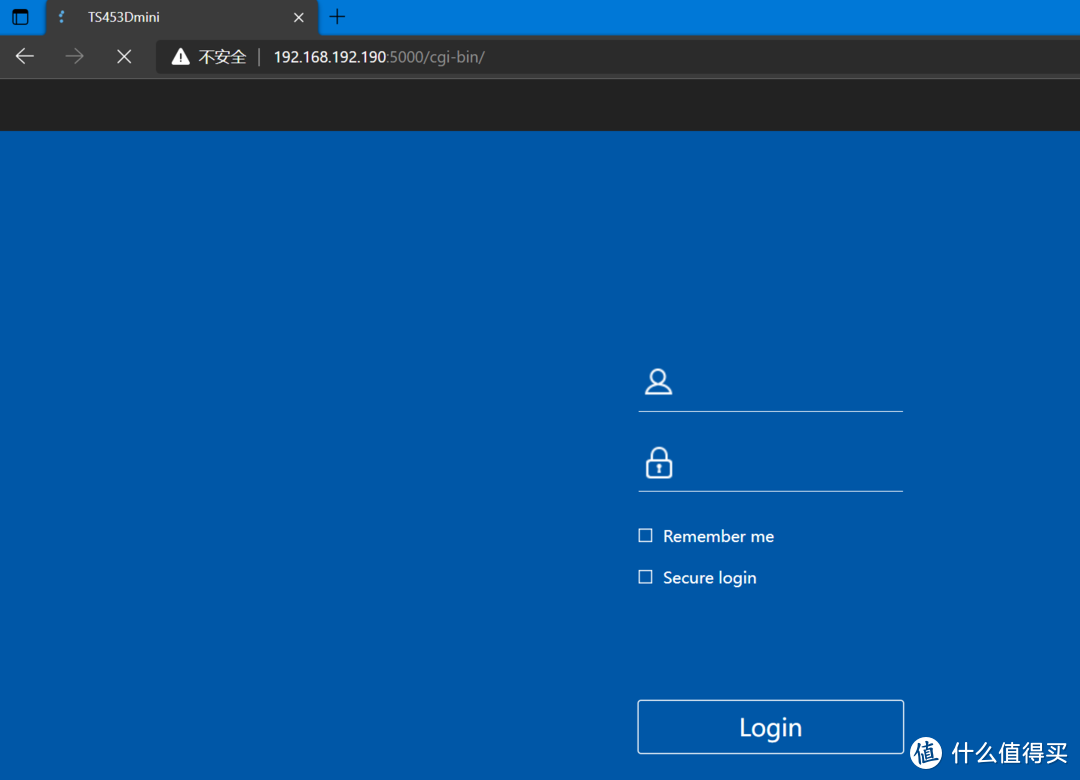
Task: Enable the Remember me checkbox
Action: pyautogui.click(x=645, y=536)
